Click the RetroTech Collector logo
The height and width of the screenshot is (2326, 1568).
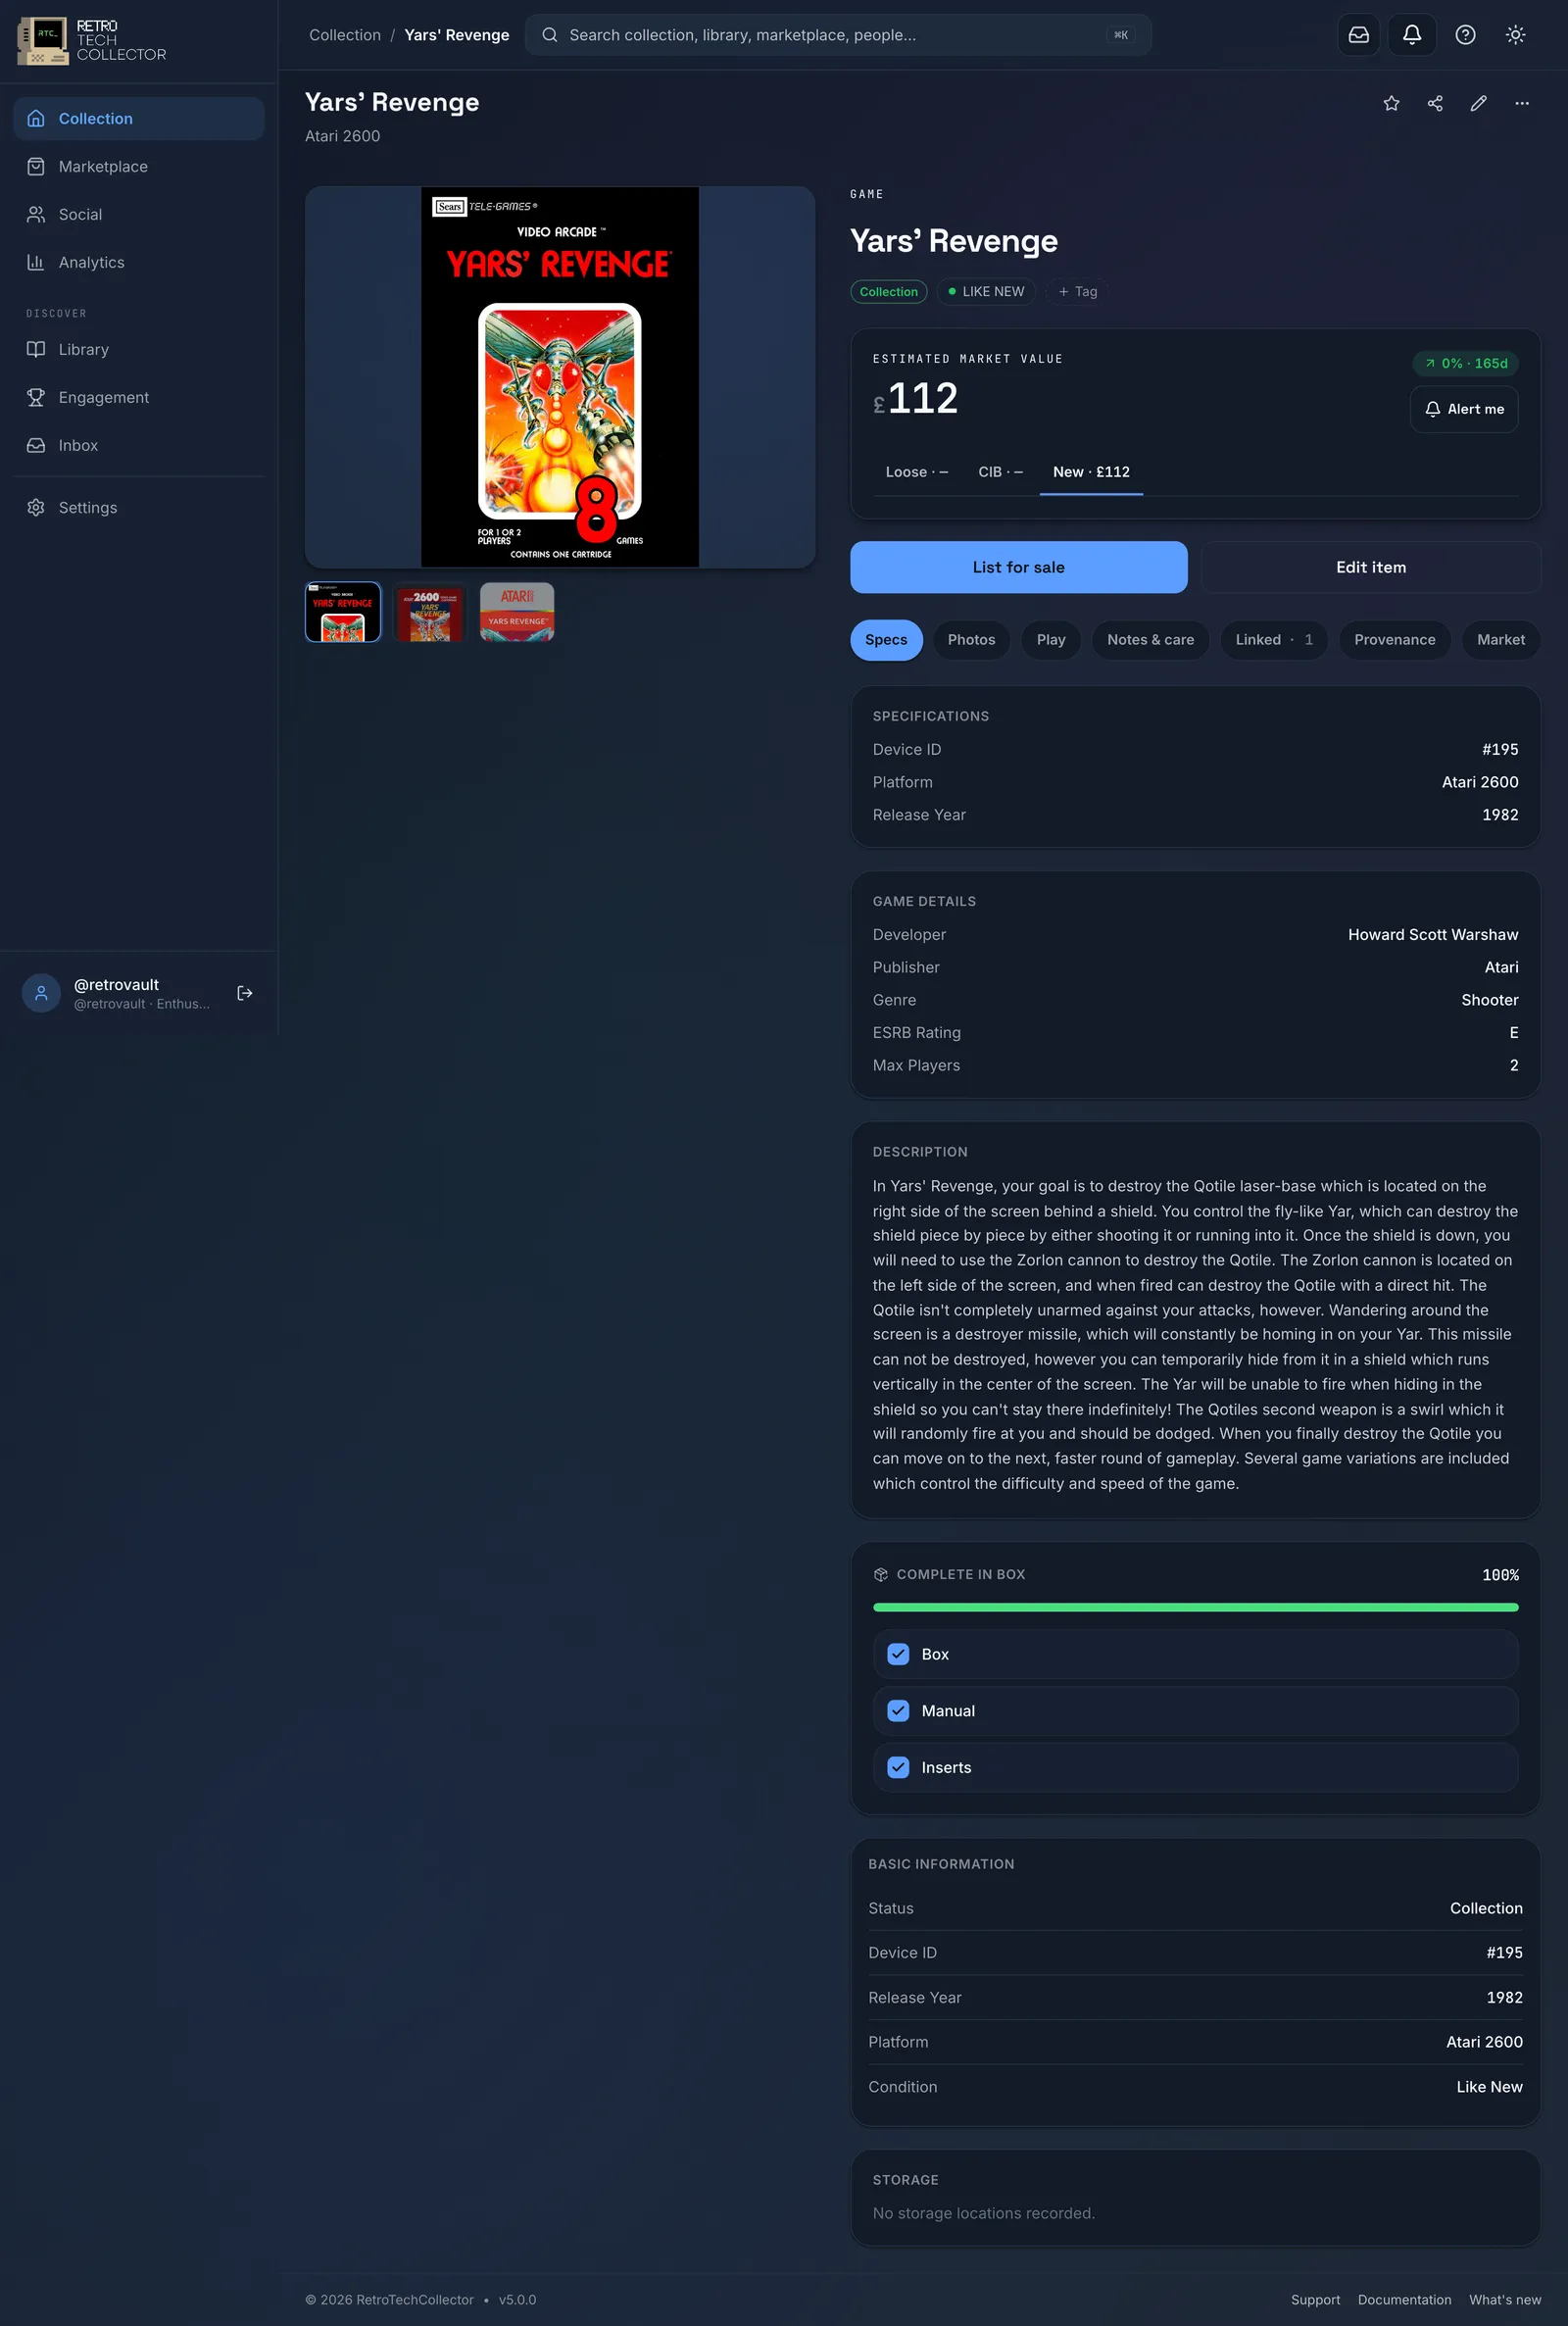coord(92,41)
